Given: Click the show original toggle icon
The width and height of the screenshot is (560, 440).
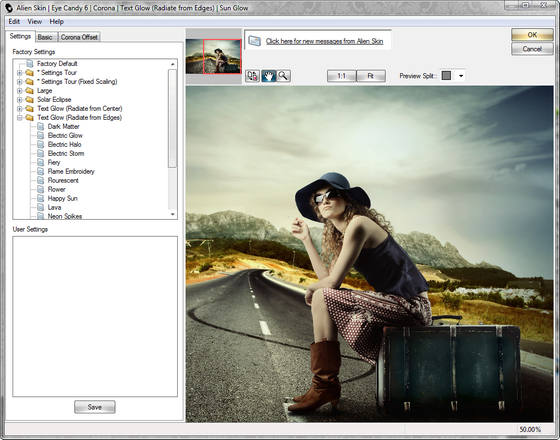Looking at the screenshot, I should click(x=252, y=76).
